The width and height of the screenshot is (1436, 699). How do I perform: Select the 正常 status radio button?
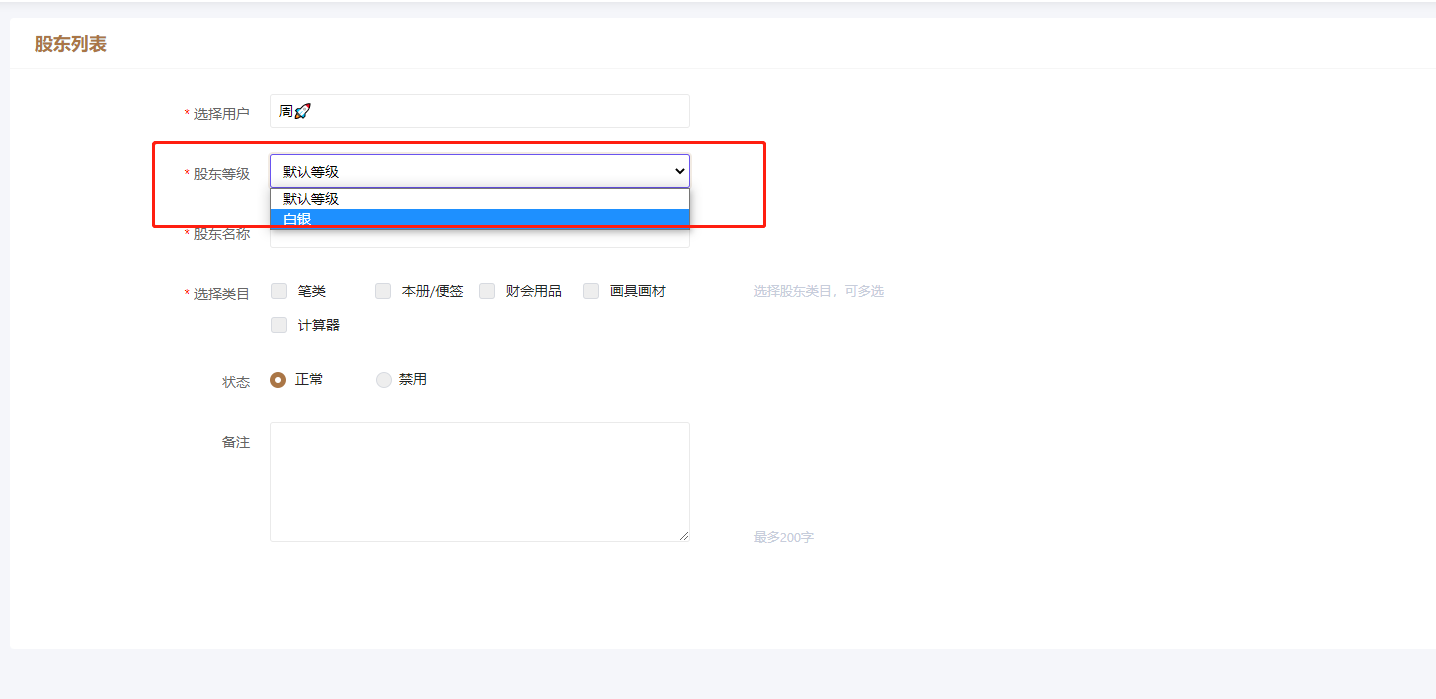[278, 380]
